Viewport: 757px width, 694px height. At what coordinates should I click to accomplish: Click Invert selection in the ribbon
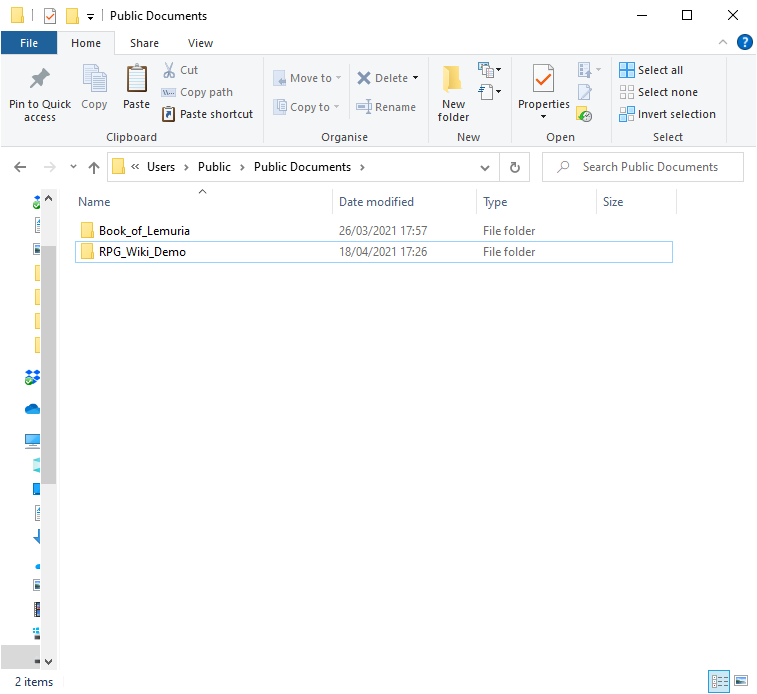[x=667, y=114]
